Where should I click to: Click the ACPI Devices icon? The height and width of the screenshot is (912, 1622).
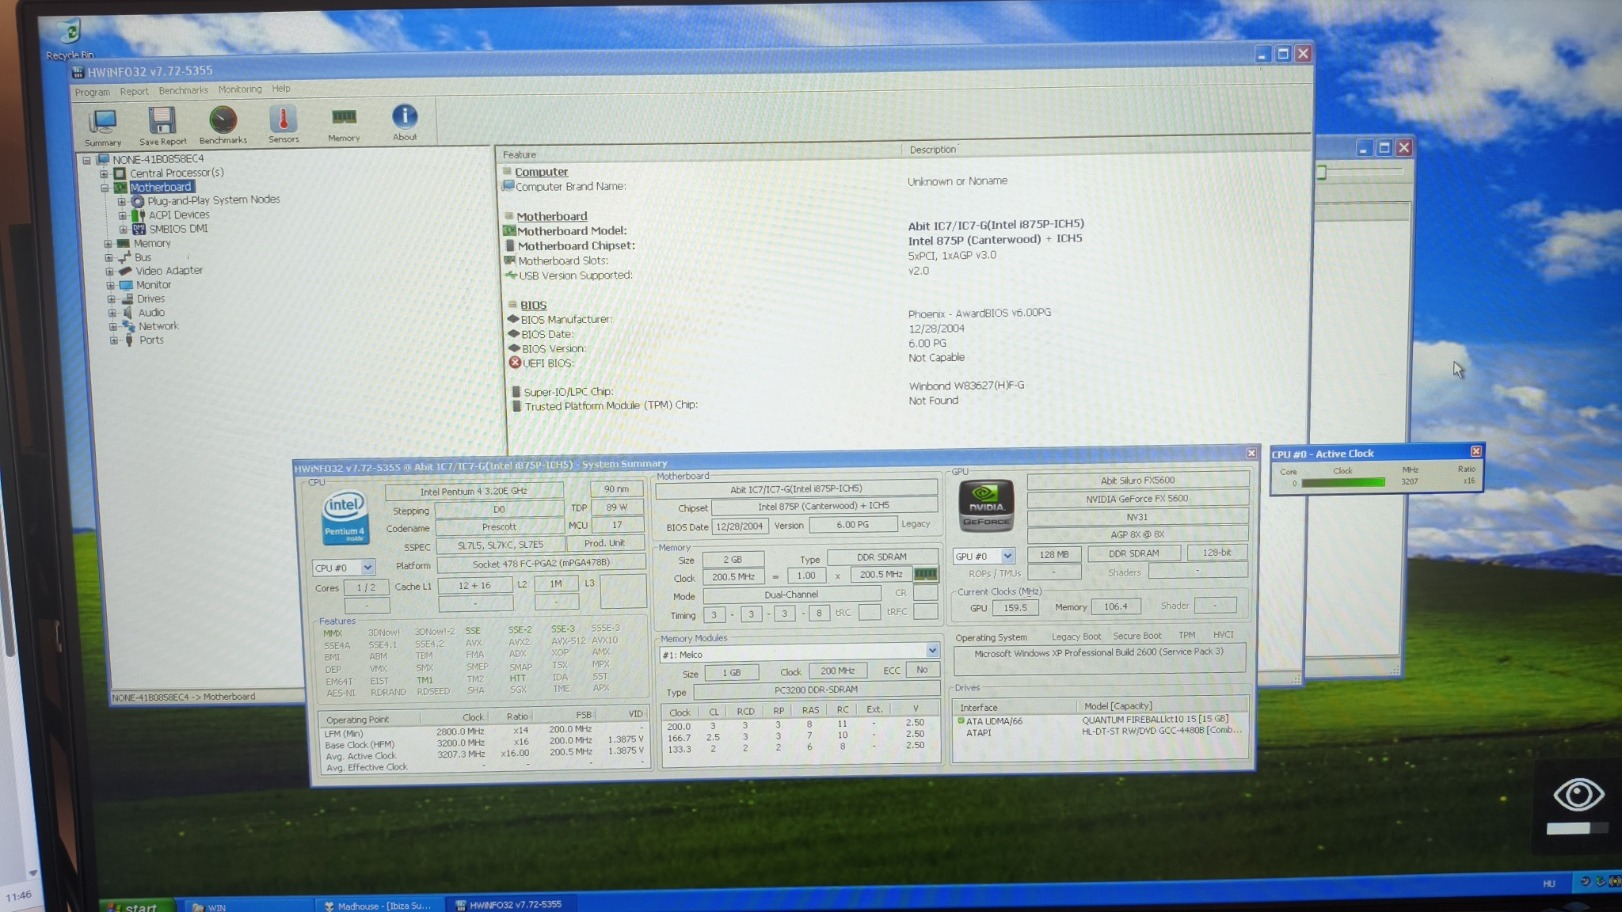pyautogui.click(x=139, y=216)
